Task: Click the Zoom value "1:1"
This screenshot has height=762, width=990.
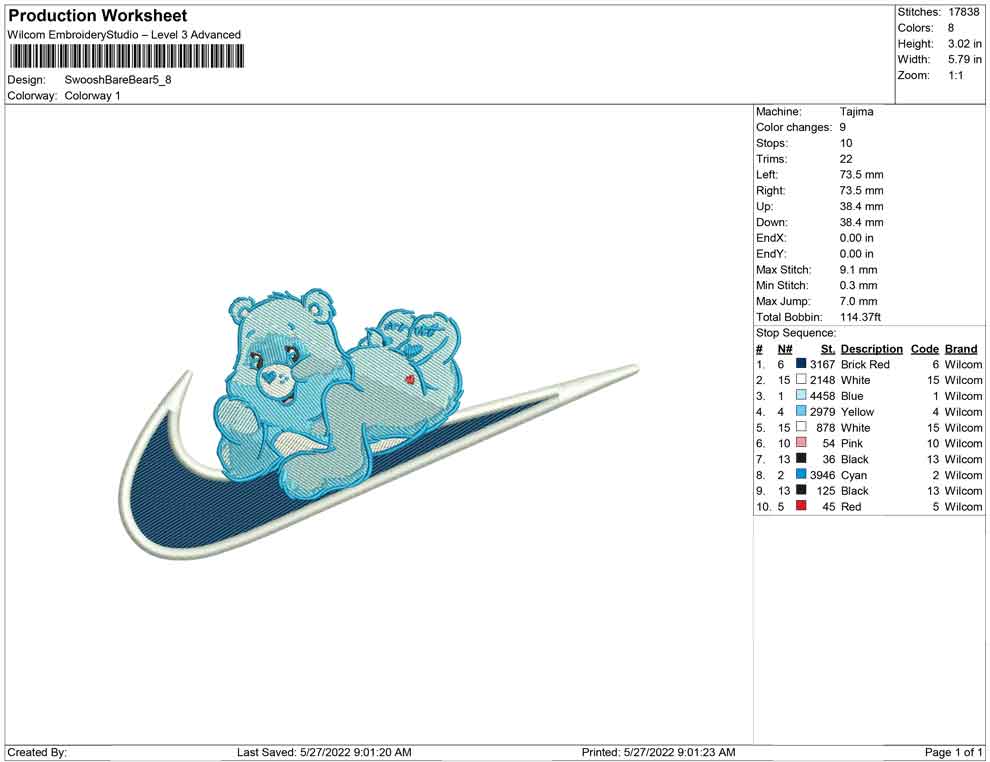Action: pyautogui.click(x=956, y=75)
